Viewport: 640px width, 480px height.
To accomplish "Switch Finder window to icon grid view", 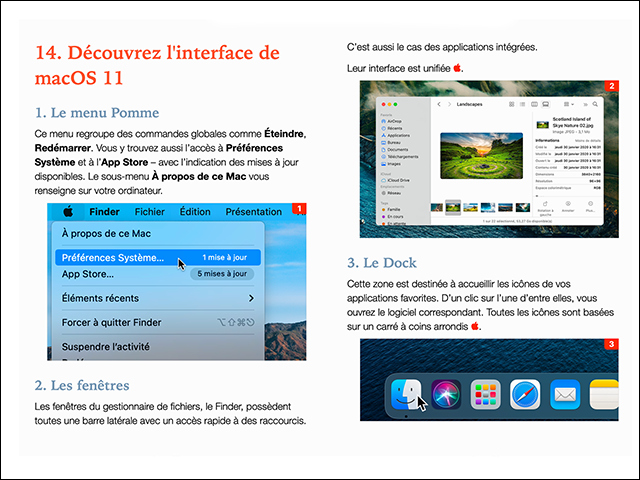I will tap(510, 103).
